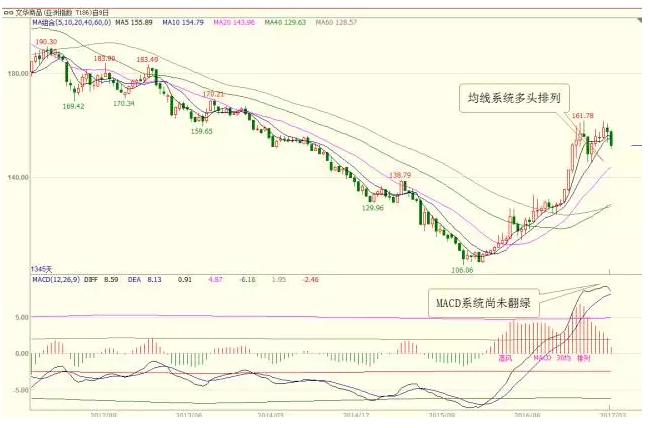Viewport: 650px width, 428px height.
Task: Click the 2017/03 date axis label
Action: tap(614, 415)
